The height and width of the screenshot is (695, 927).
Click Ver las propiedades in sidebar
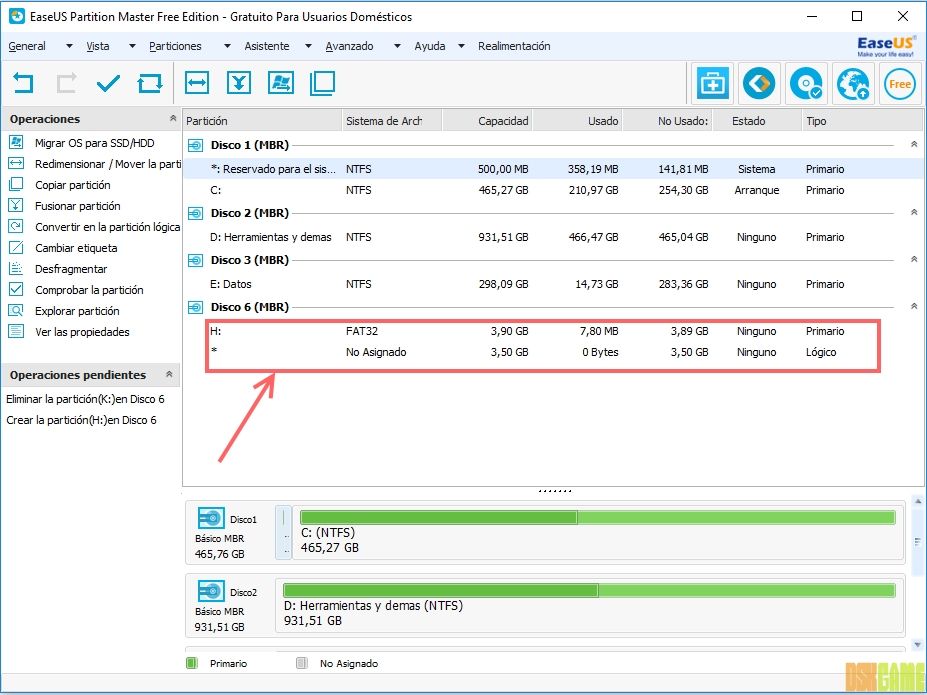pyautogui.click(x=82, y=332)
